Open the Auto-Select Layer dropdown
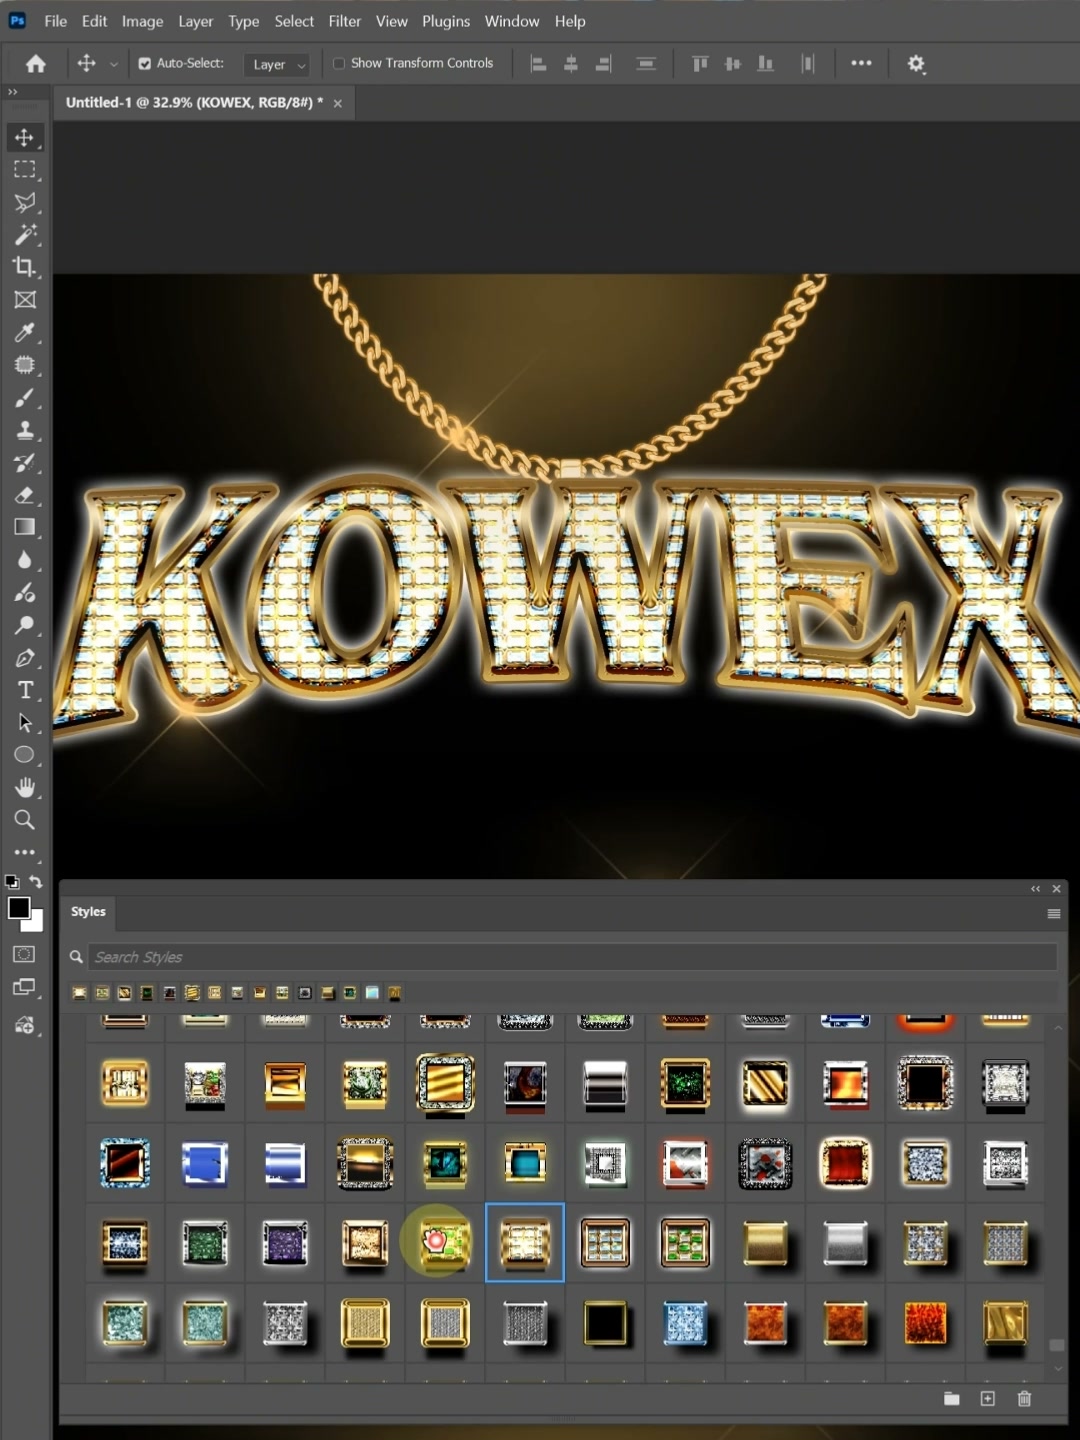 [276, 64]
